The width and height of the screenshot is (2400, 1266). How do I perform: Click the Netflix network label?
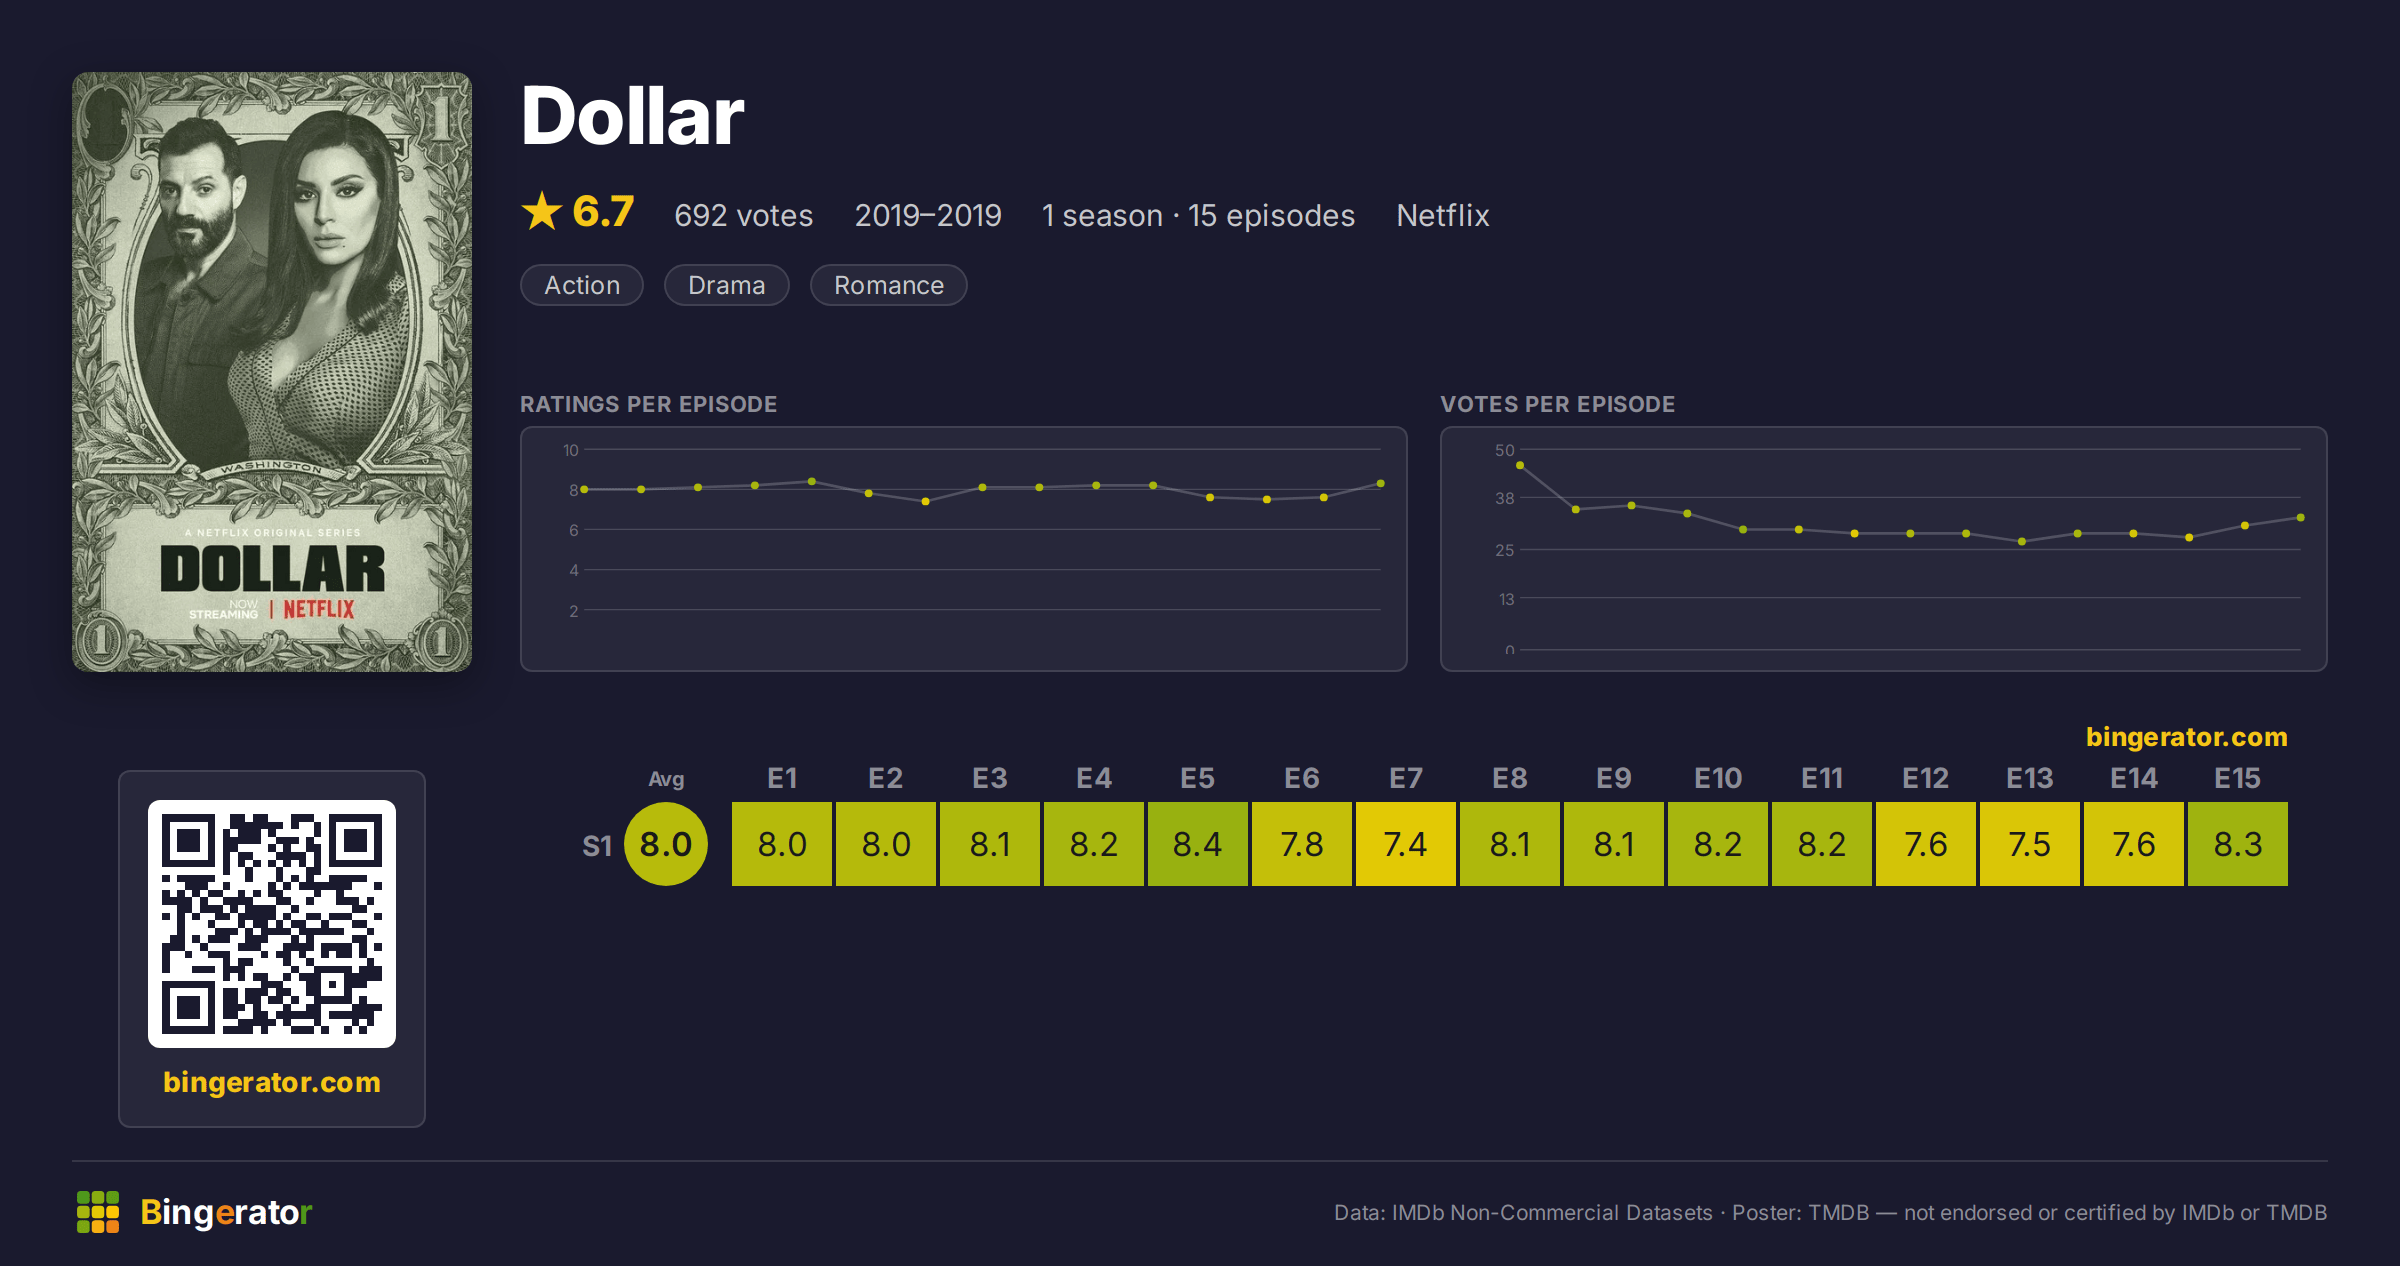coord(1443,215)
